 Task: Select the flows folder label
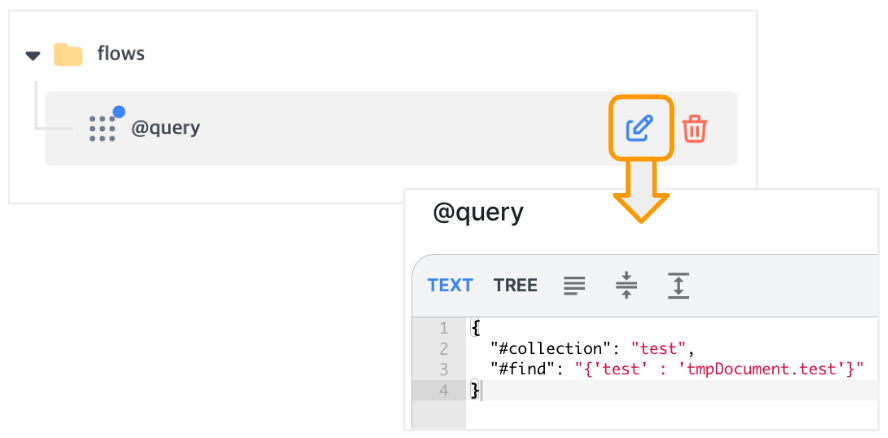(121, 54)
